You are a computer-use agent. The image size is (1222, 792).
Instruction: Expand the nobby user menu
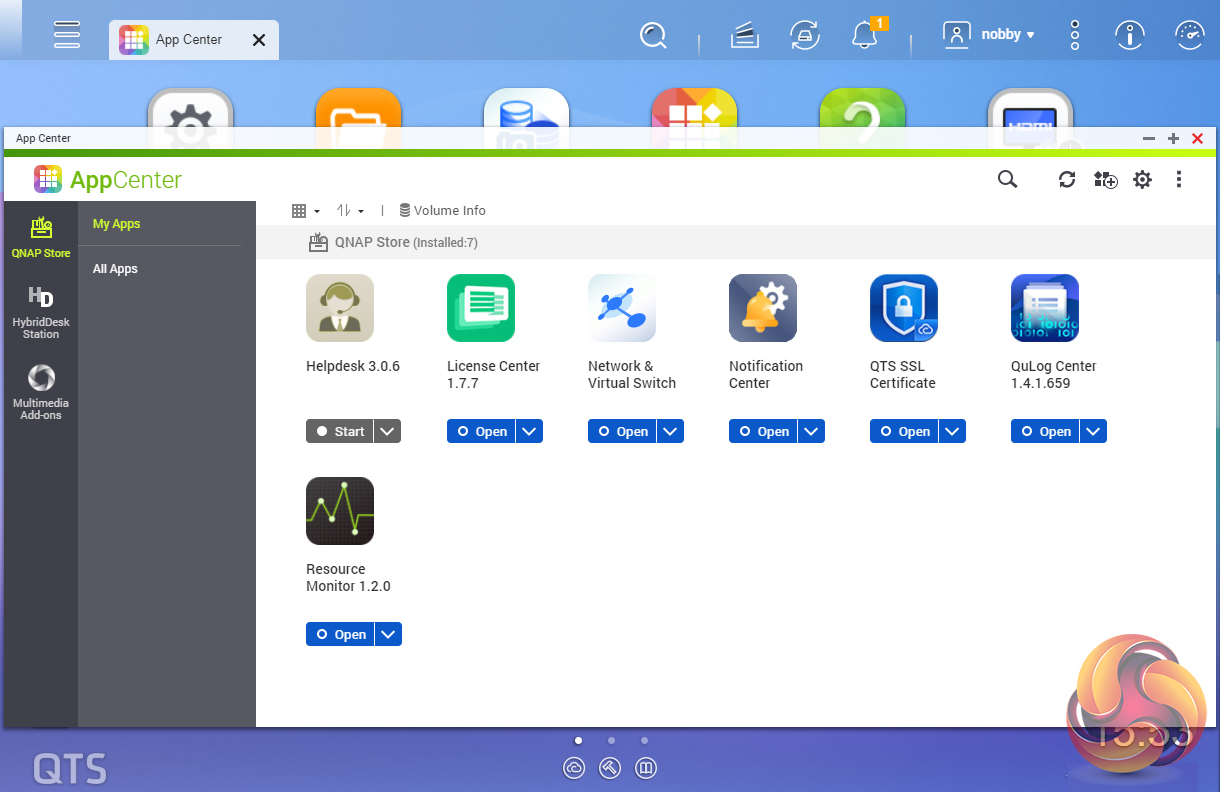(x=989, y=34)
